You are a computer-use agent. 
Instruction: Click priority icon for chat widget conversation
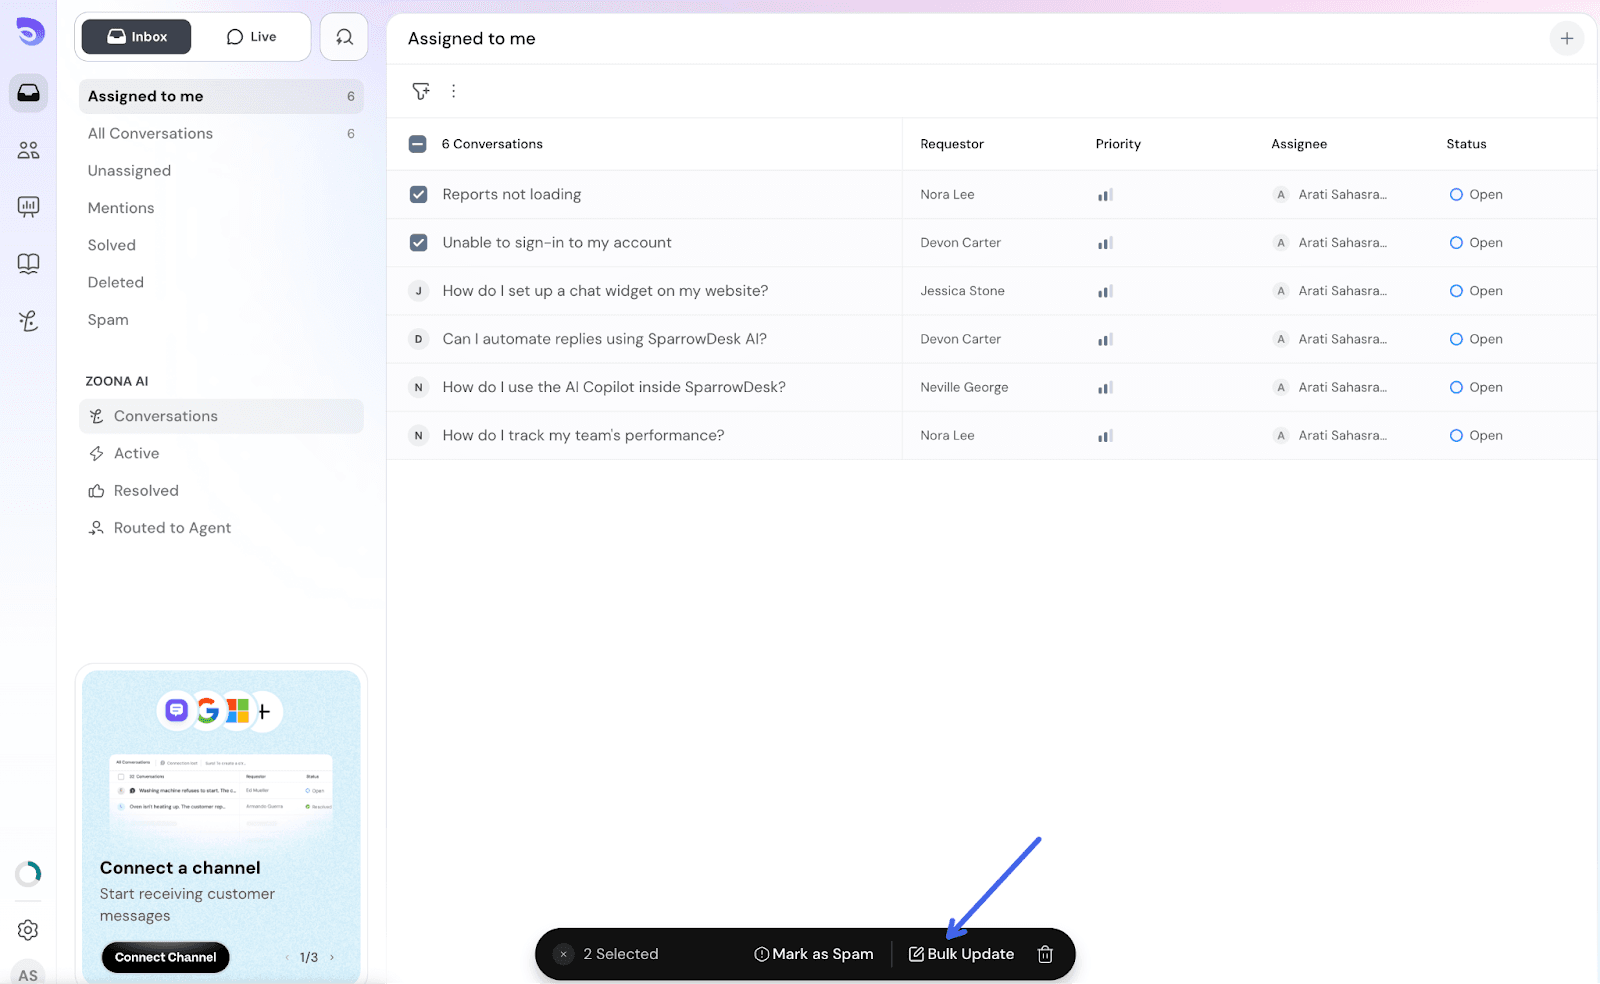pos(1105,291)
